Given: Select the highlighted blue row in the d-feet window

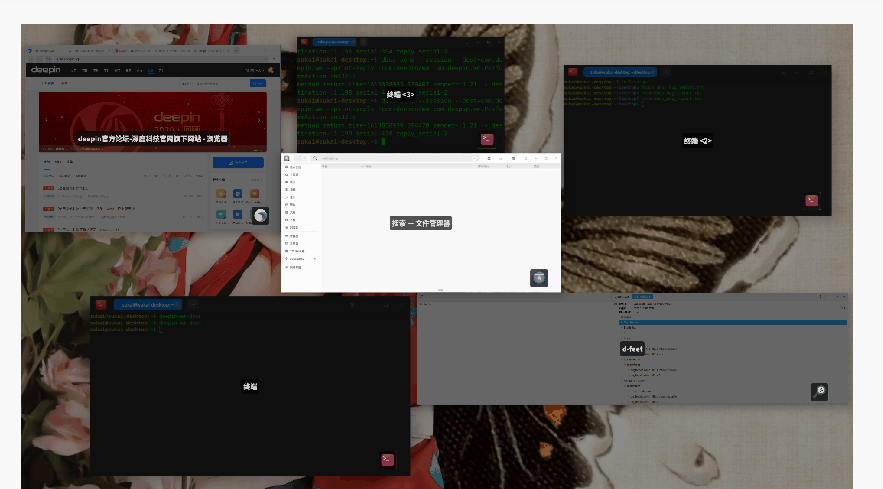Looking at the screenshot, I should 733,322.
